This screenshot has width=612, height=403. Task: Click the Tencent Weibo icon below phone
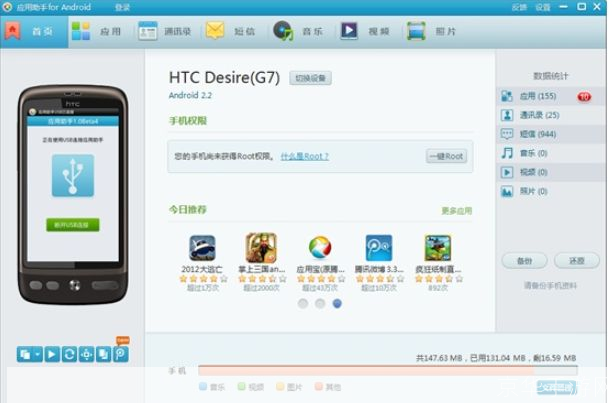point(121,354)
